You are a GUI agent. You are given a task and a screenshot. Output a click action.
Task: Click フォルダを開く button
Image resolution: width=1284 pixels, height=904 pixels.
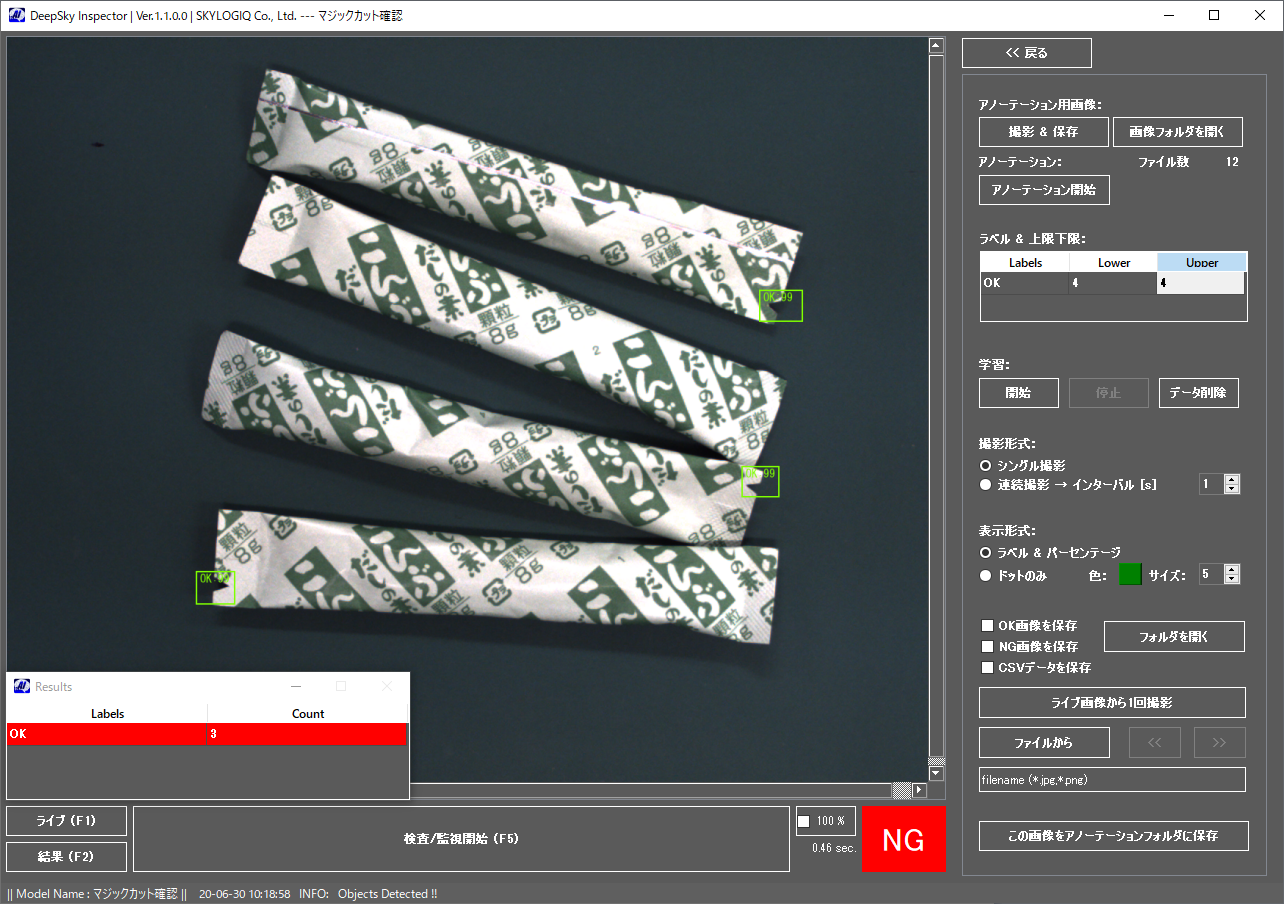(1174, 637)
